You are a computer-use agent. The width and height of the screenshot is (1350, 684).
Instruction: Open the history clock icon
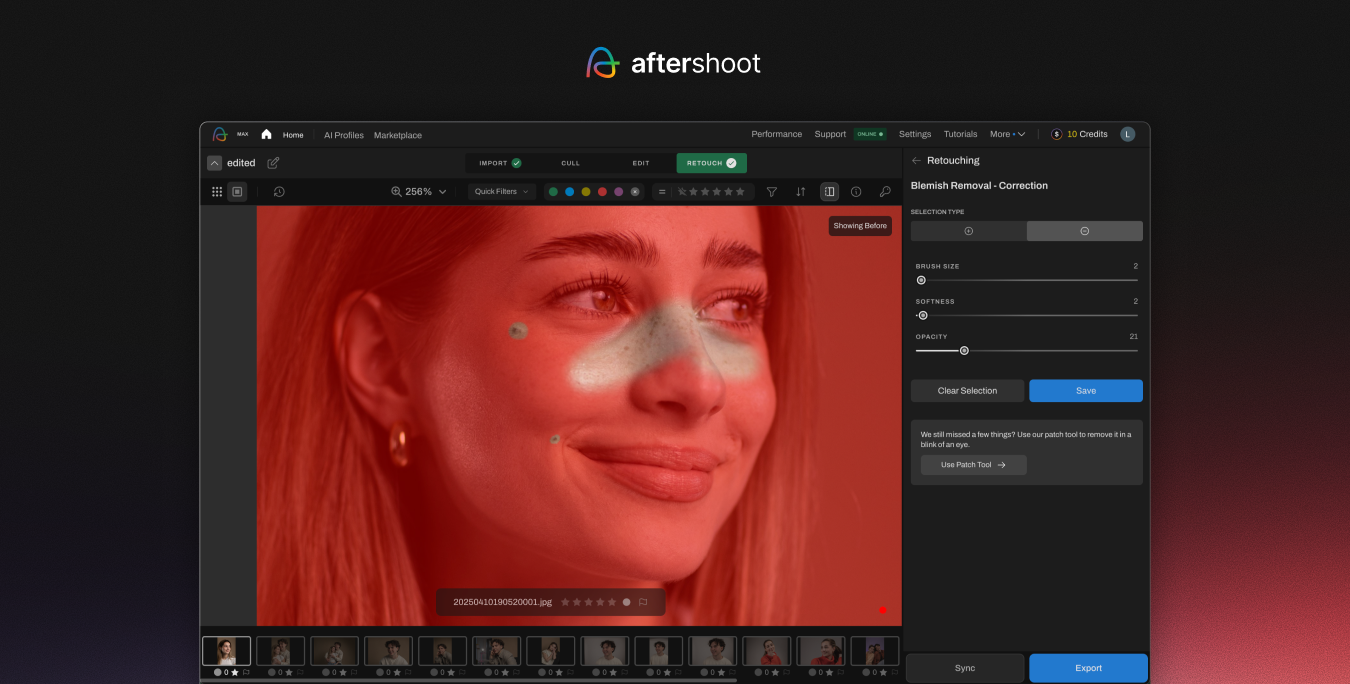point(279,192)
